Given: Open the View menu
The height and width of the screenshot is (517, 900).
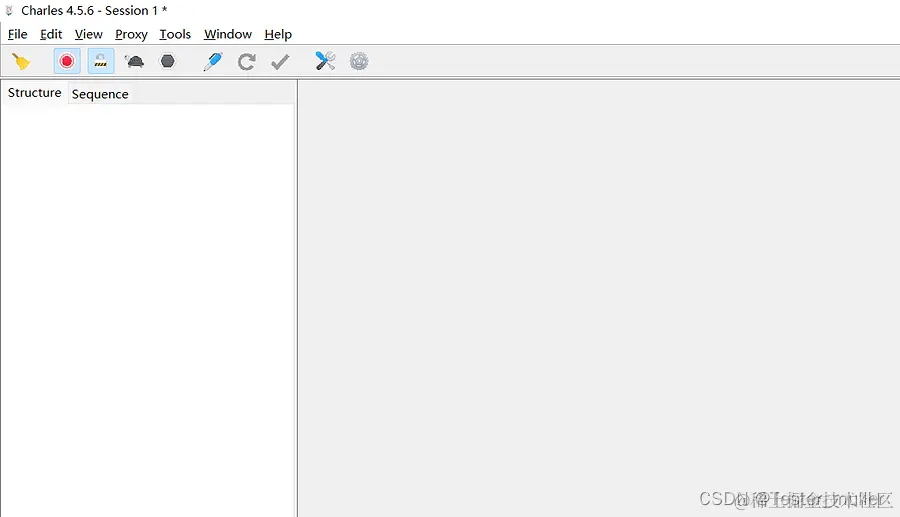Looking at the screenshot, I should (x=88, y=34).
